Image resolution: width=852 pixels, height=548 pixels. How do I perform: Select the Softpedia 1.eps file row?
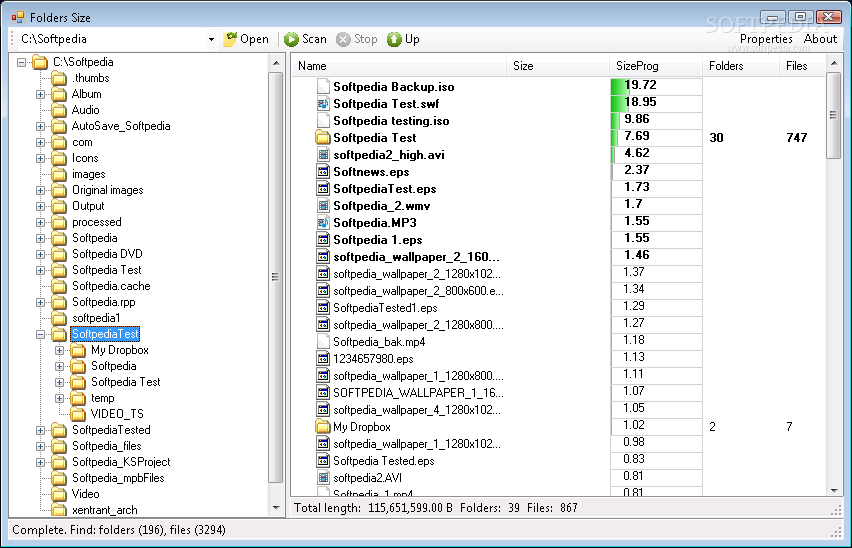click(559, 240)
